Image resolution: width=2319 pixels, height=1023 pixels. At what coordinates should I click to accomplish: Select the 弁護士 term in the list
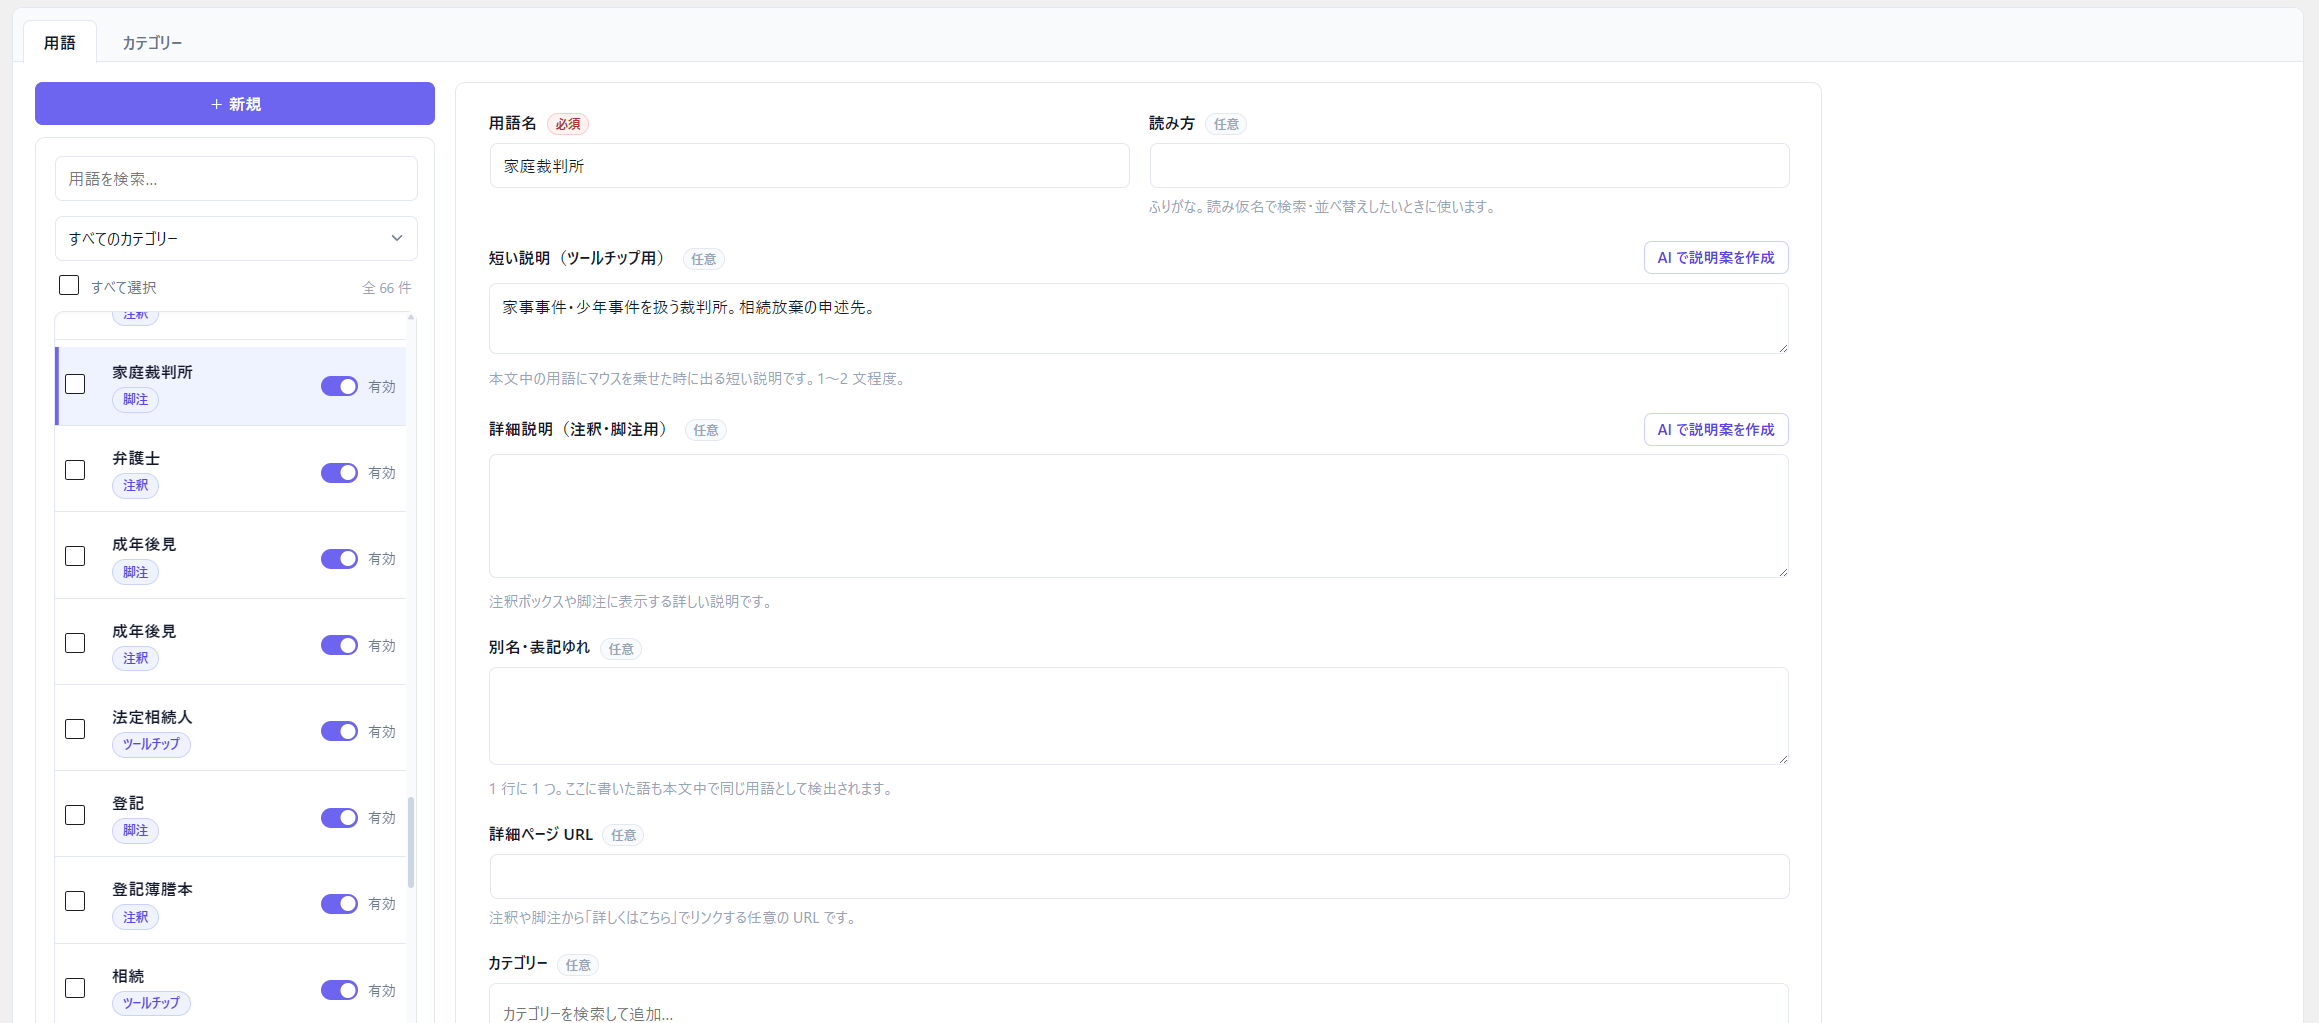point(136,458)
